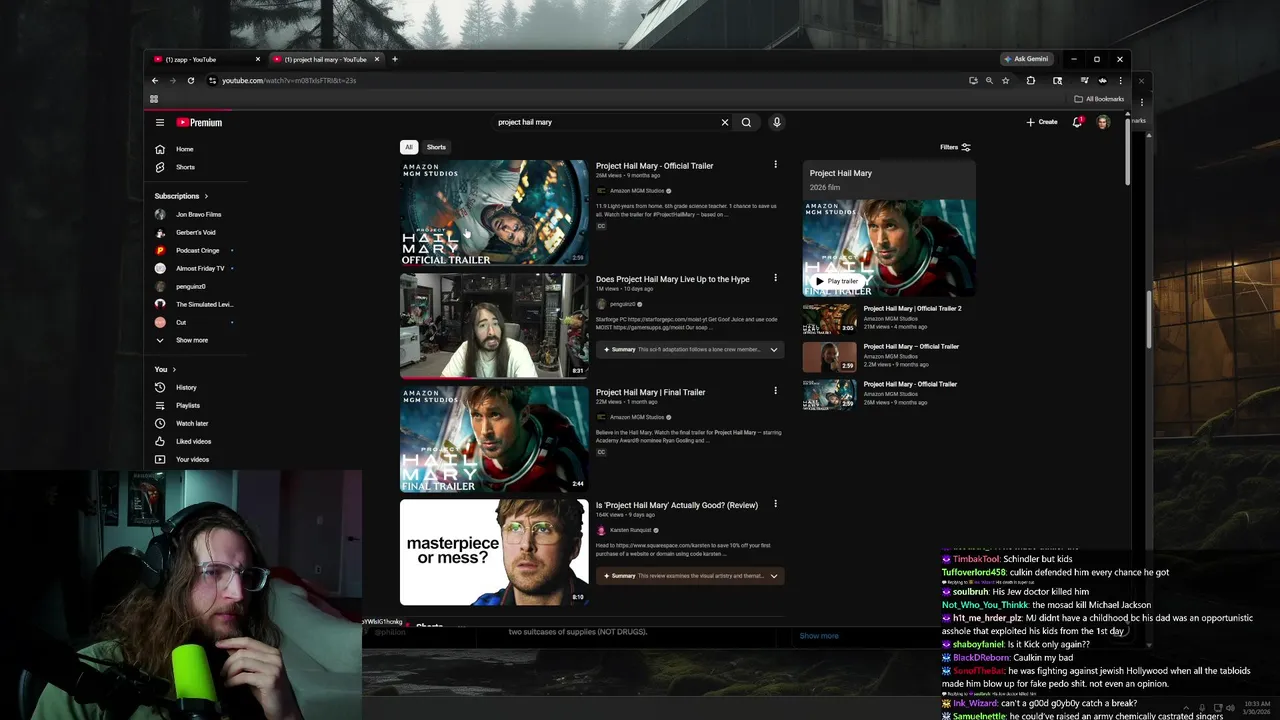Screen dimensions: 1280x720
Task: Open Chrome's three-dot menu
Action: (1120, 80)
